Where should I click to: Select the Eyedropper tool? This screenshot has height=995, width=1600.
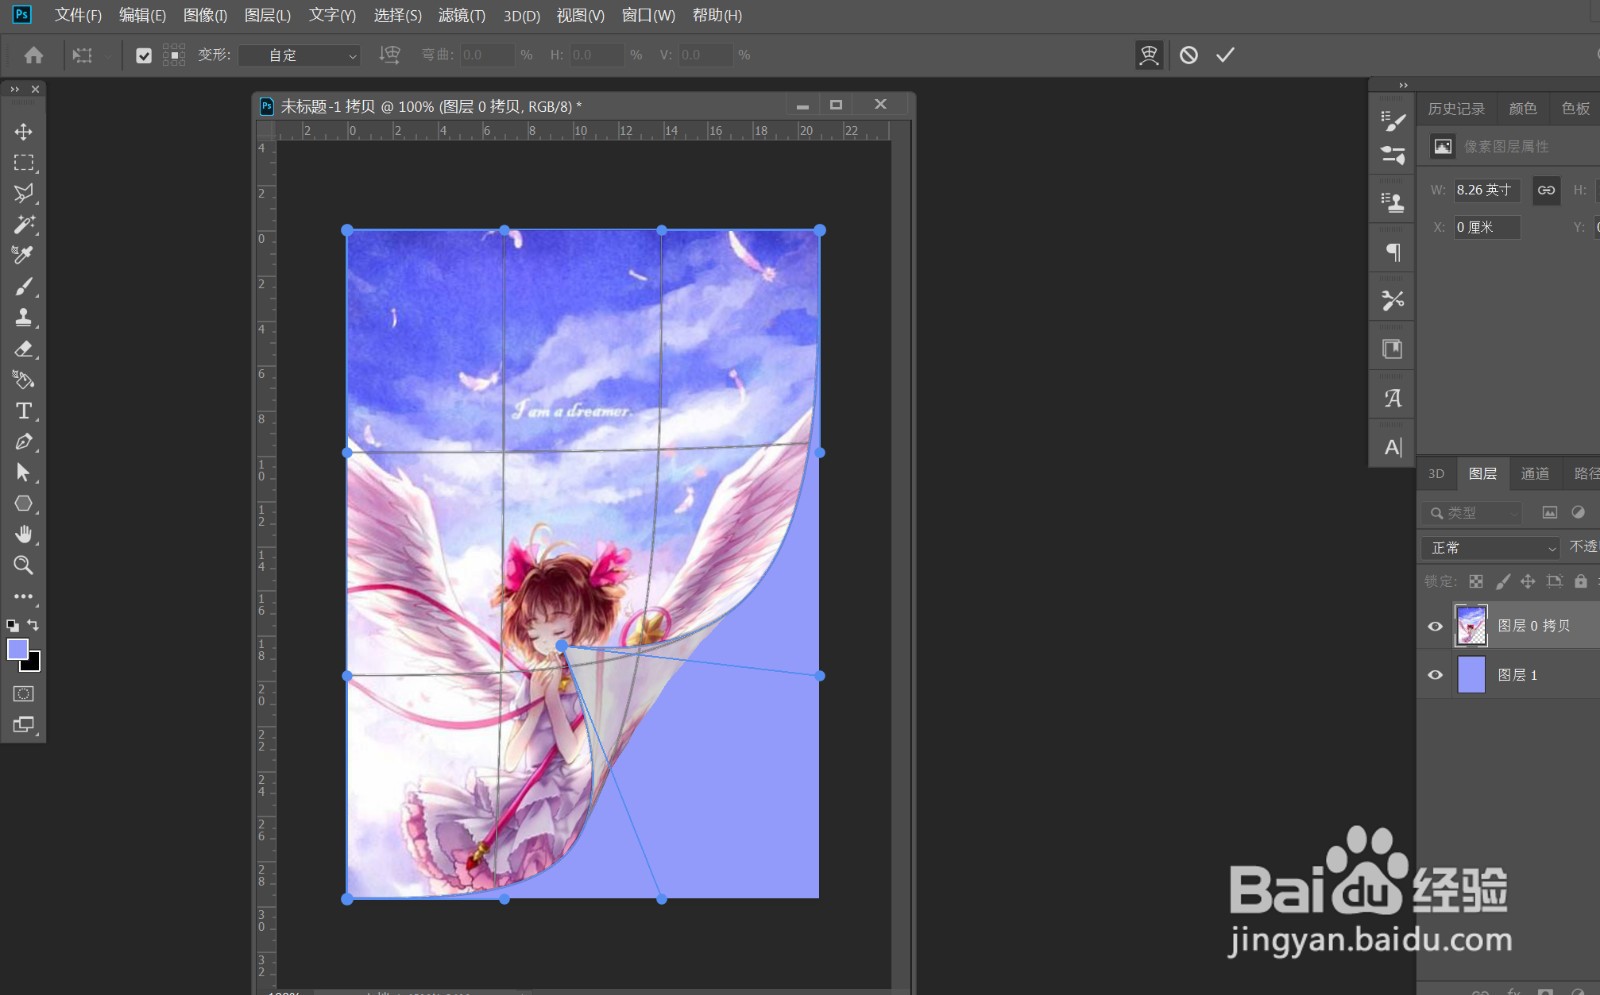point(23,255)
